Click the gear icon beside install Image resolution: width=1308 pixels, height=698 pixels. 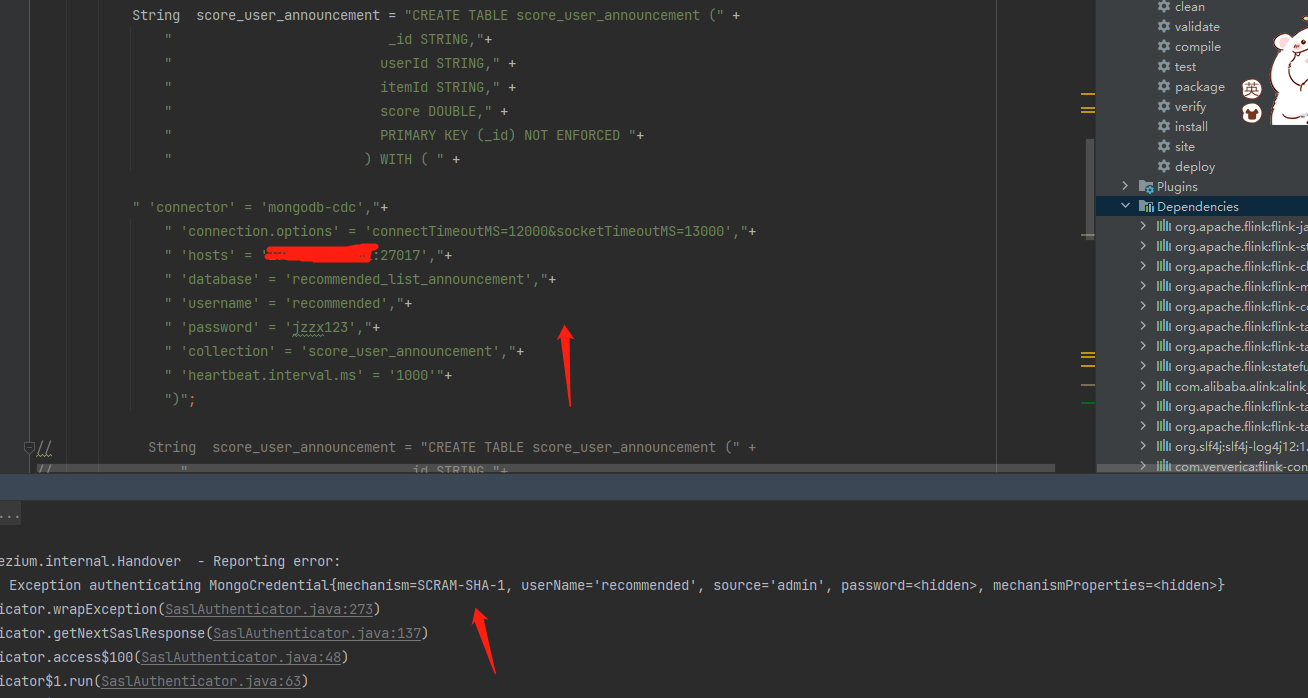[1164, 126]
